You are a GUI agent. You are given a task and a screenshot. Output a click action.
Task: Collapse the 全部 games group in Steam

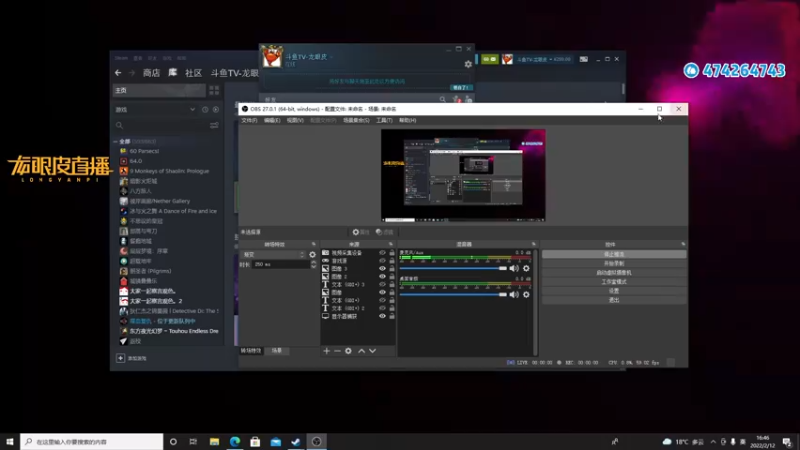(115, 141)
